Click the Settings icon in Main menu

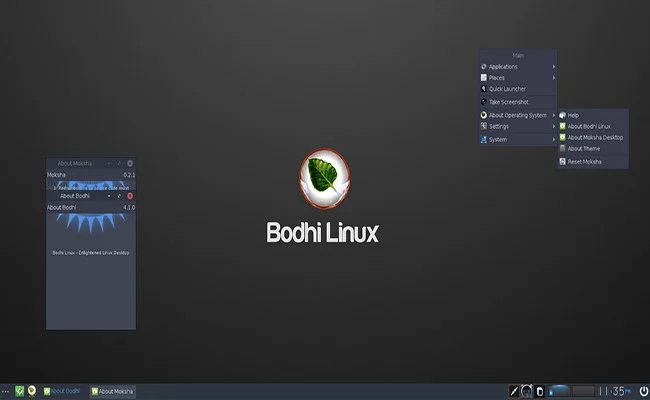tap(484, 126)
